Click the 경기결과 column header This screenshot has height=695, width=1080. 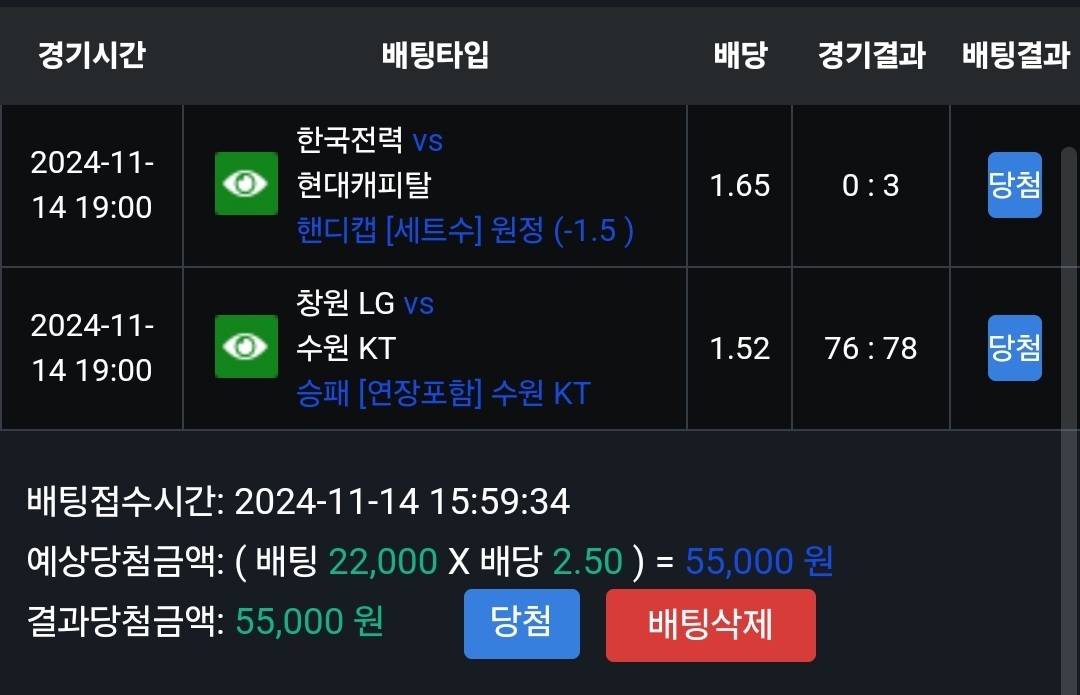(871, 55)
